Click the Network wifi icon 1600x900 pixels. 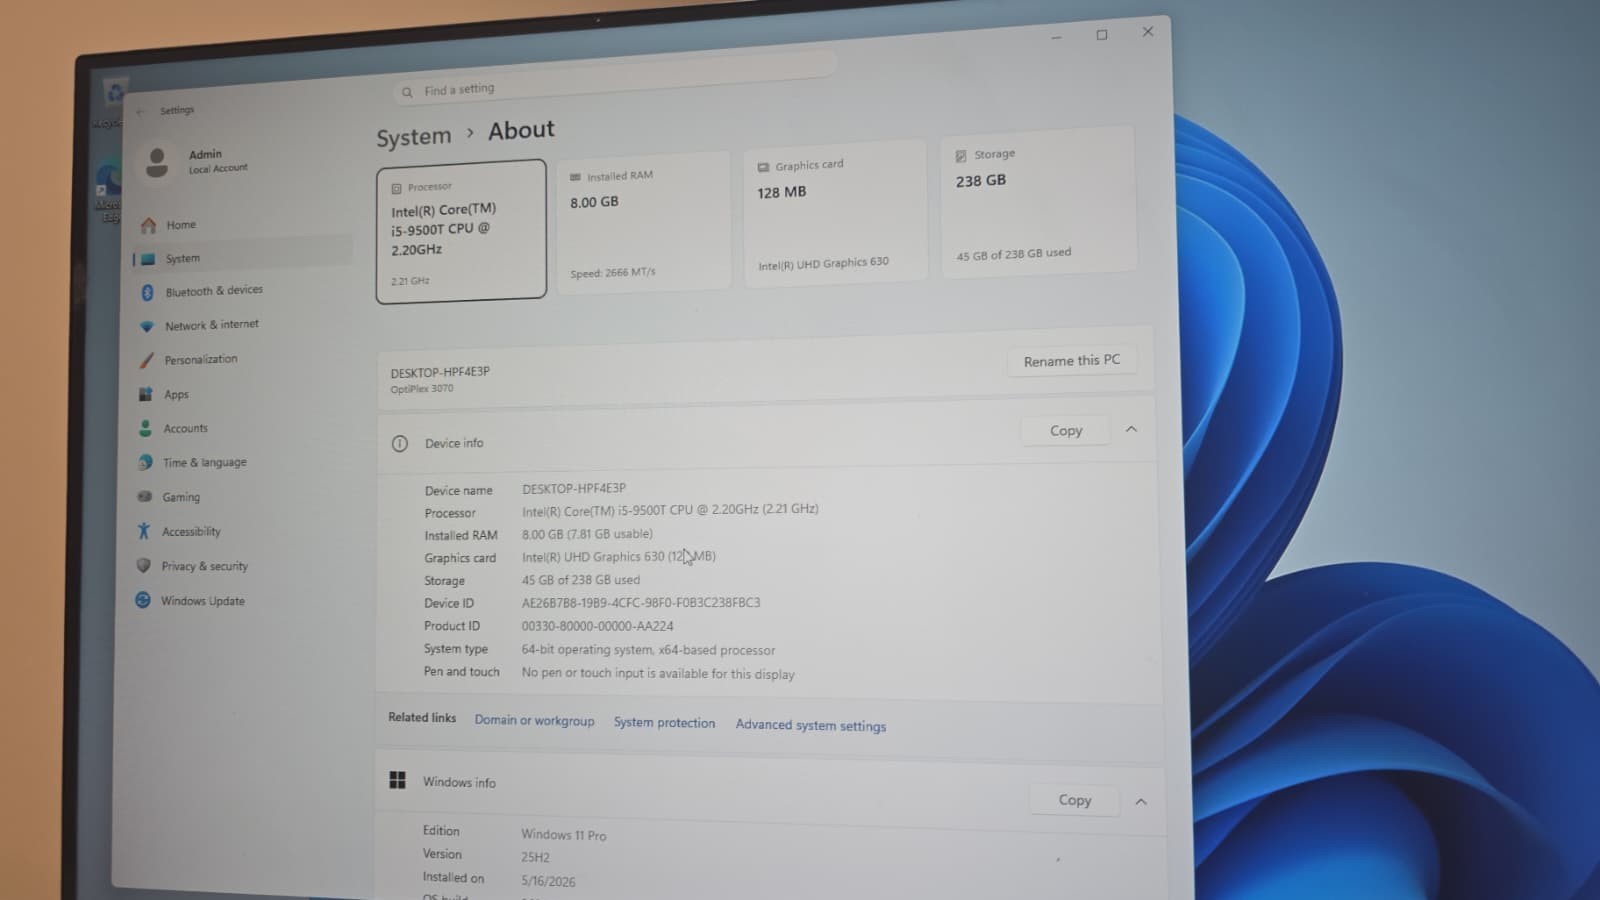pyautogui.click(x=147, y=326)
